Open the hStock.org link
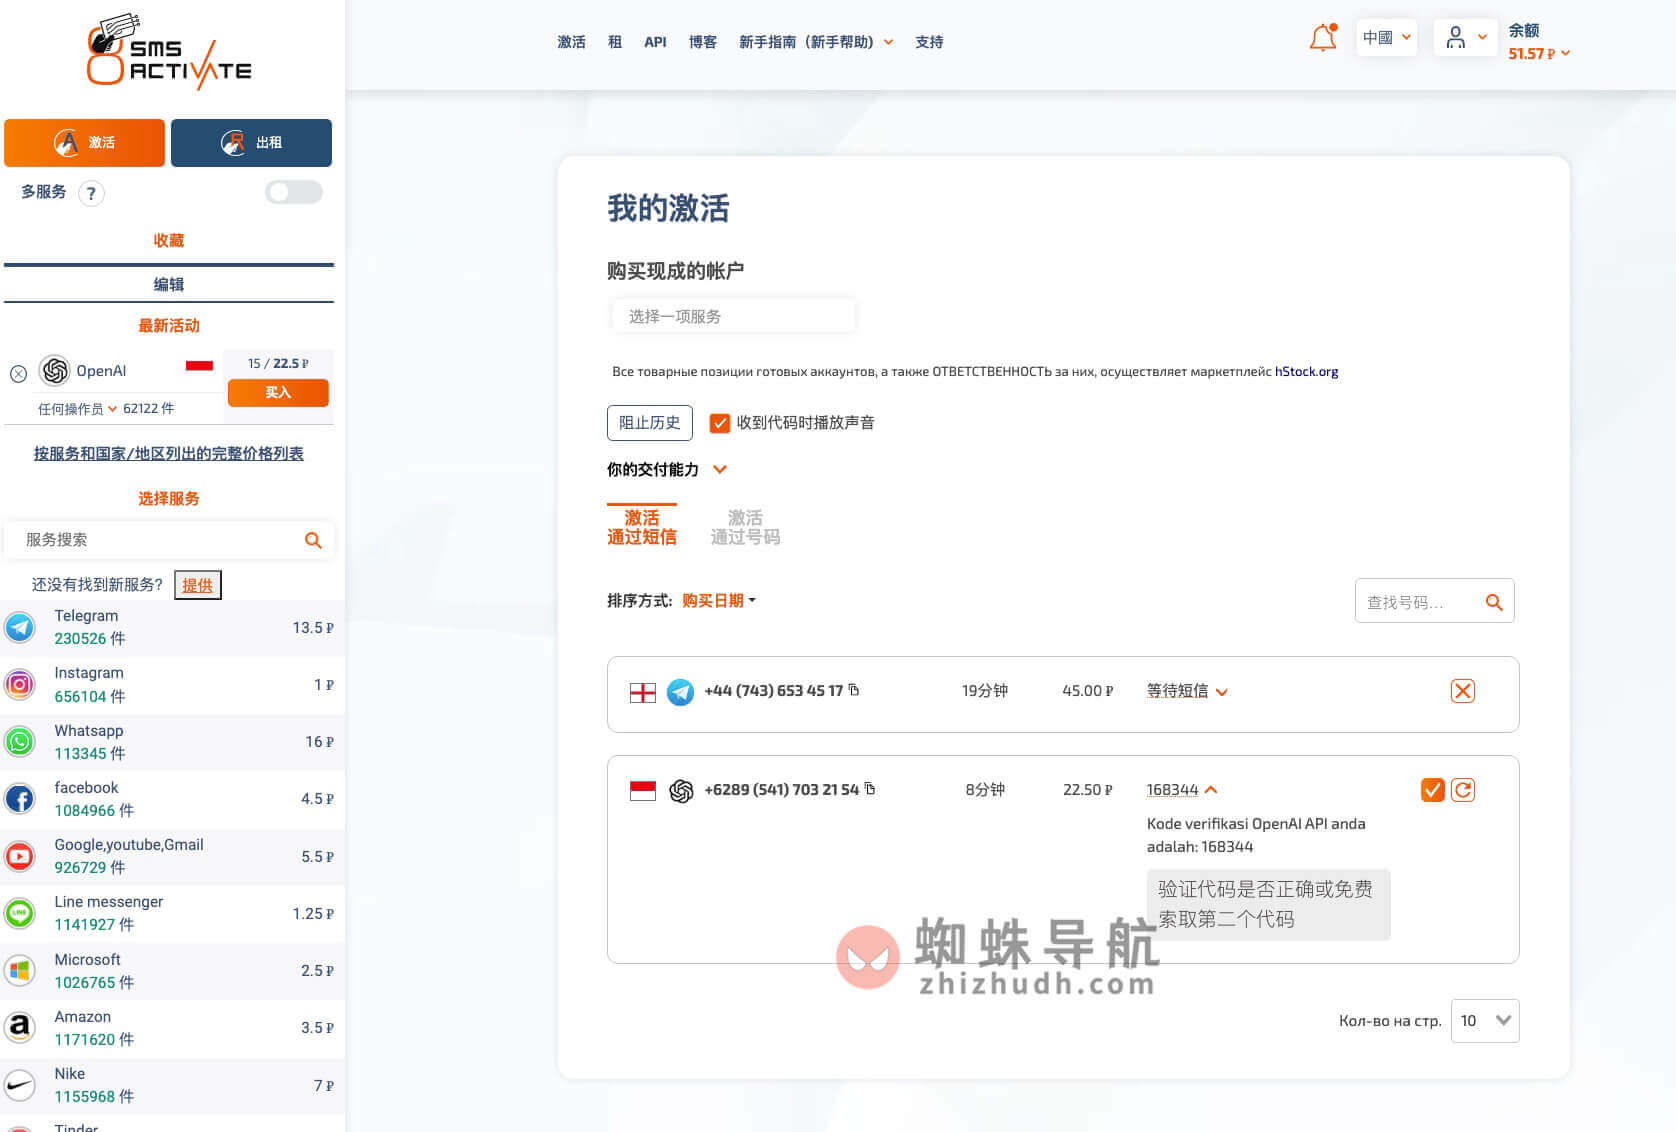The height and width of the screenshot is (1132, 1676). point(1307,371)
